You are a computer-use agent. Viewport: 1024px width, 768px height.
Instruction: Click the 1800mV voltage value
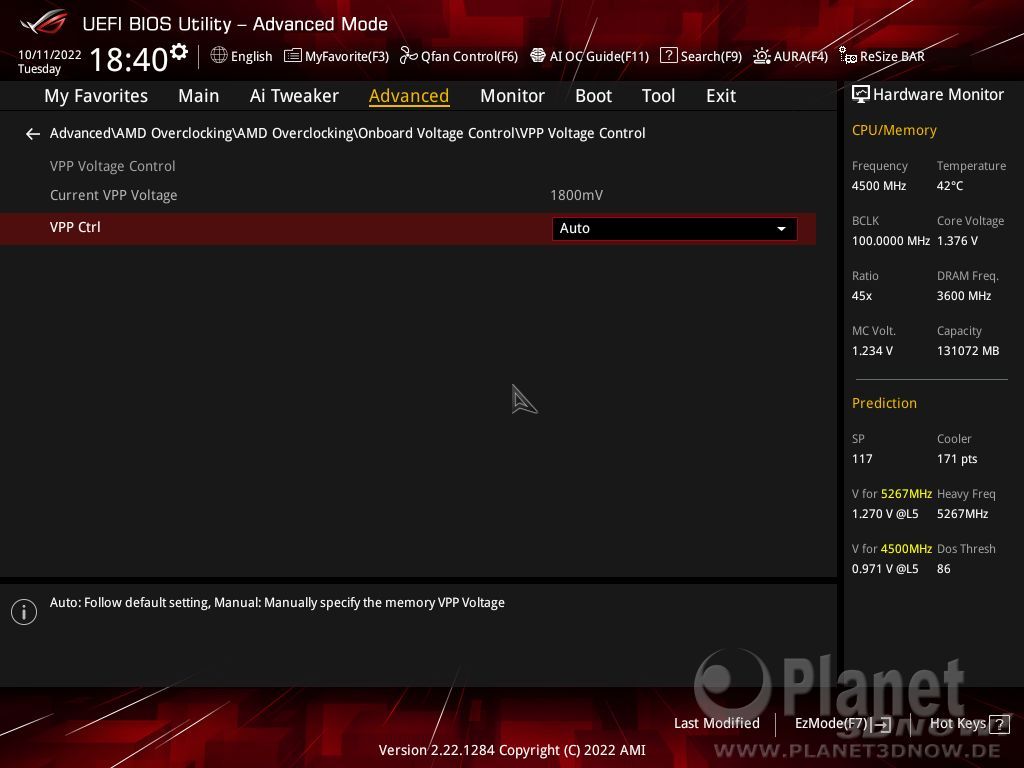[576, 195]
